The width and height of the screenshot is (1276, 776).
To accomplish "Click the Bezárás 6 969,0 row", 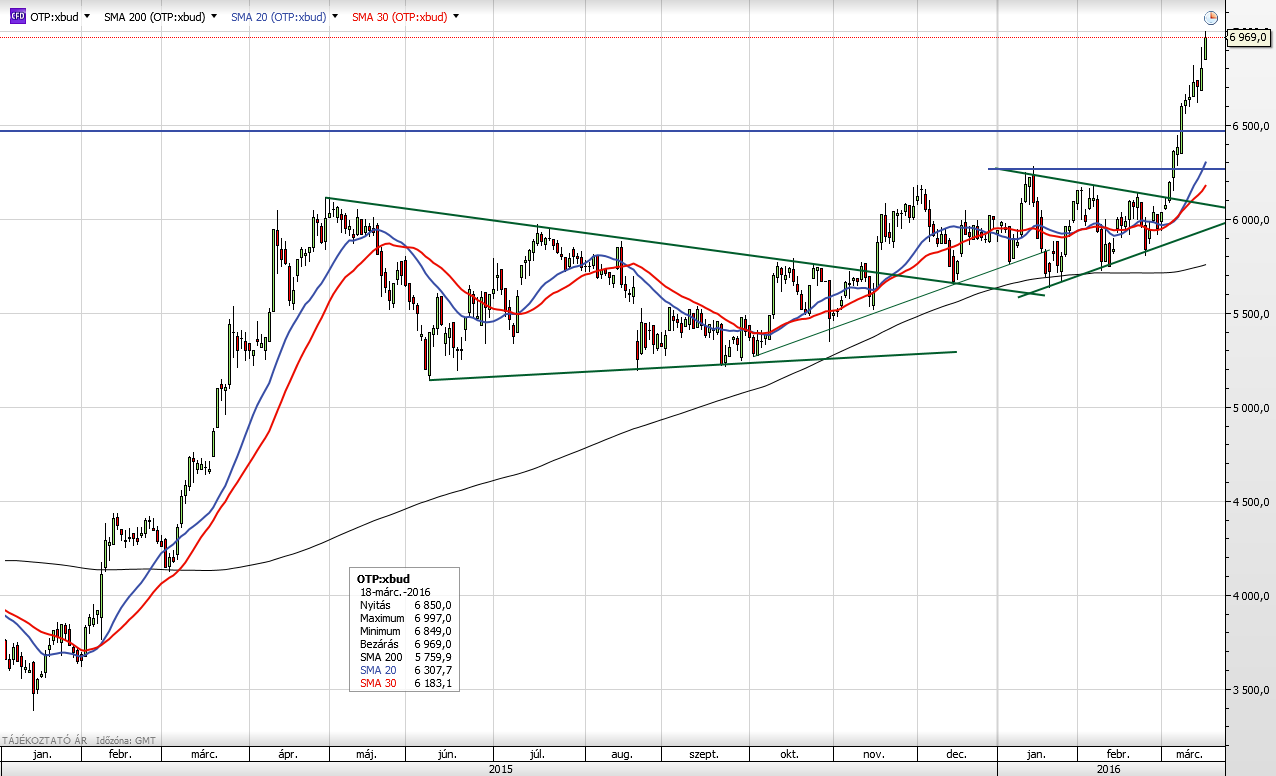I will (x=405, y=644).
